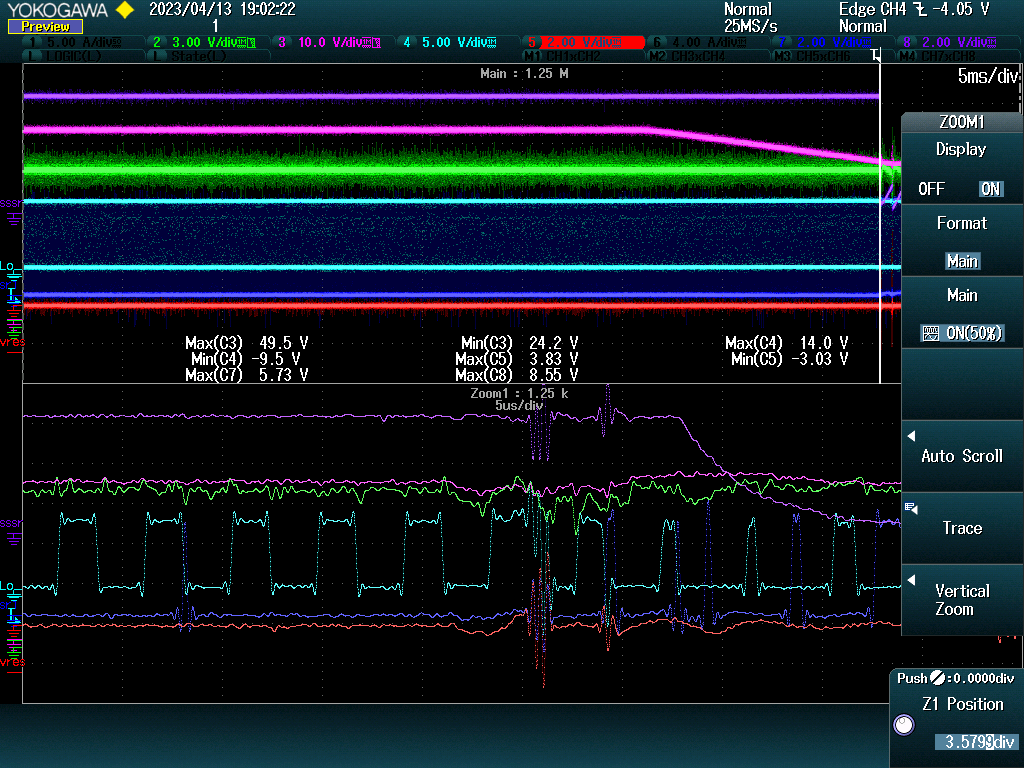Image resolution: width=1024 pixels, height=768 pixels.
Task: Click the Z1 Position jog knob icon
Action: click(x=904, y=727)
